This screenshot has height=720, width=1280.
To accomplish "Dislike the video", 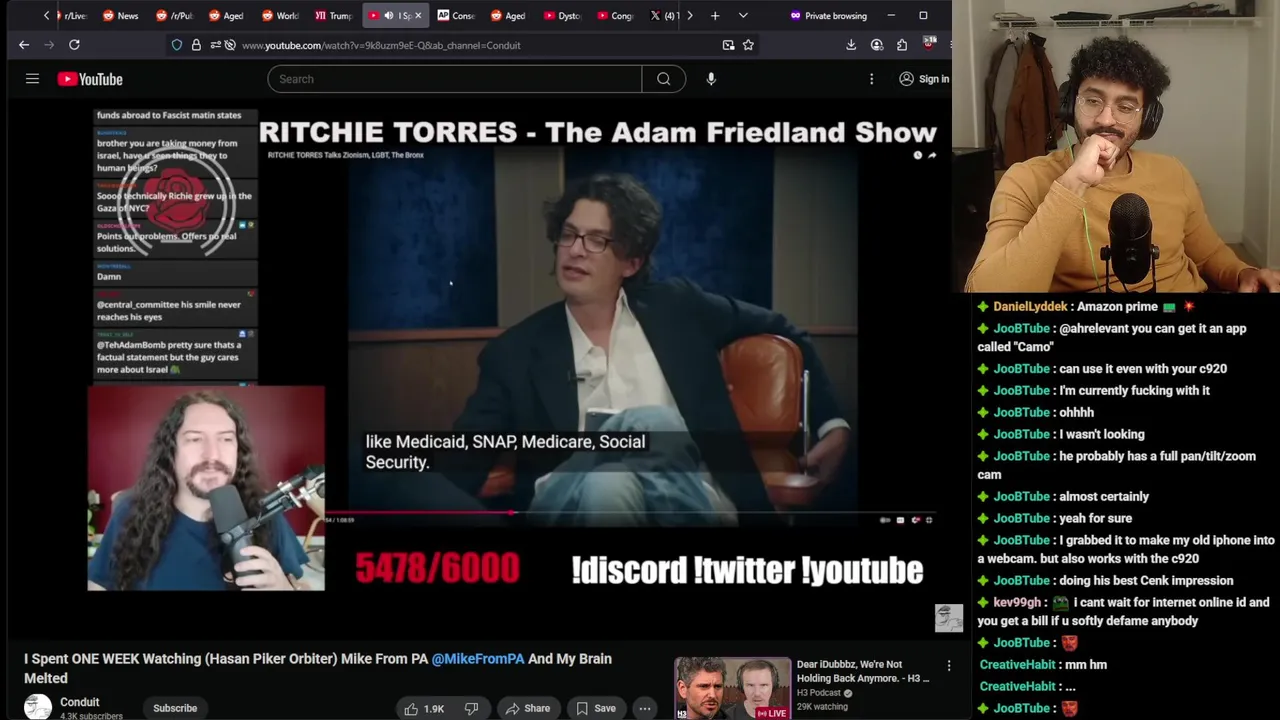I will tap(471, 708).
